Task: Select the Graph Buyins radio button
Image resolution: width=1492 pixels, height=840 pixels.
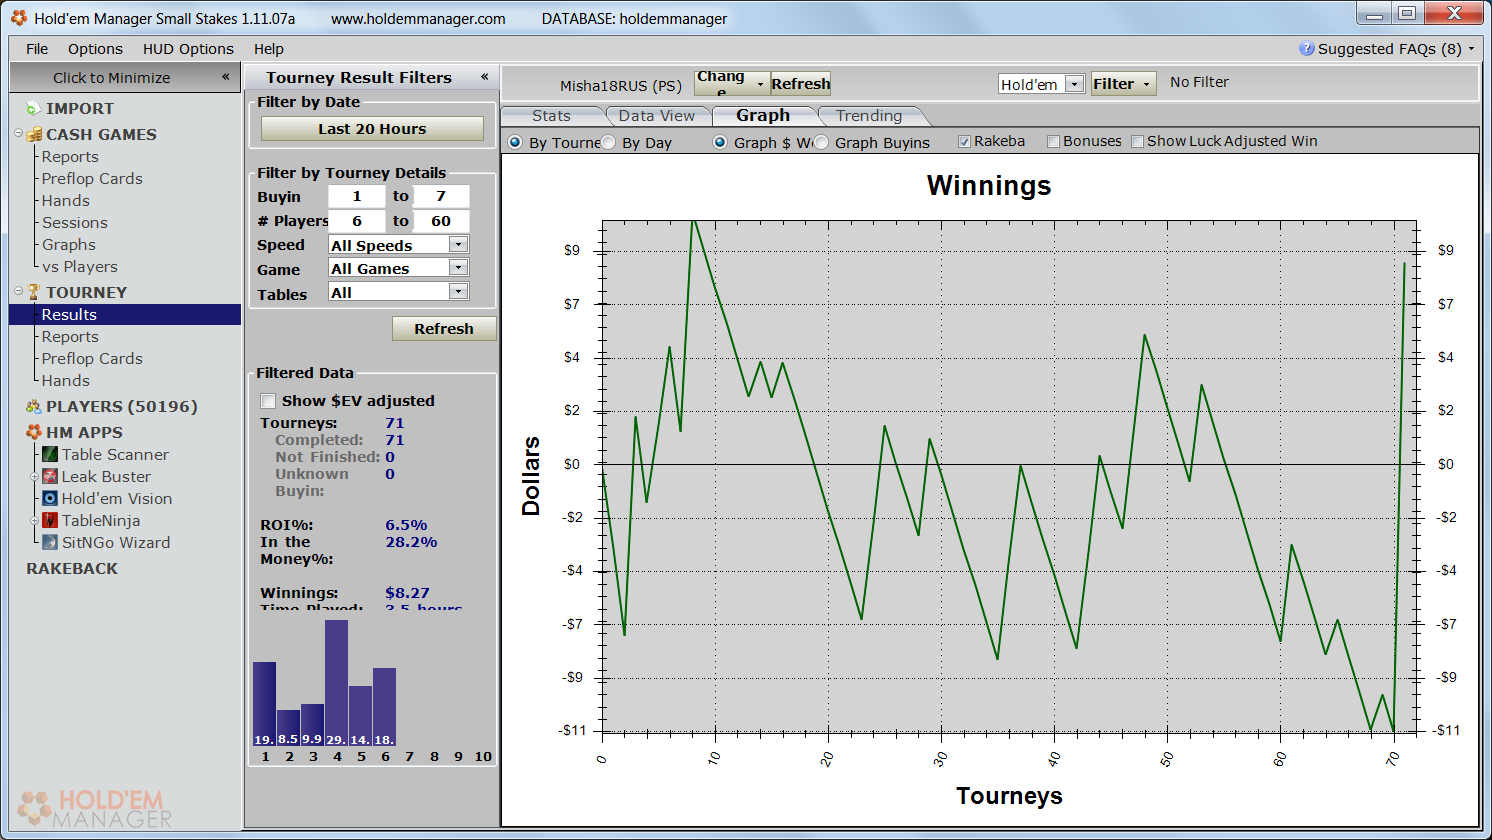Action: coord(821,142)
